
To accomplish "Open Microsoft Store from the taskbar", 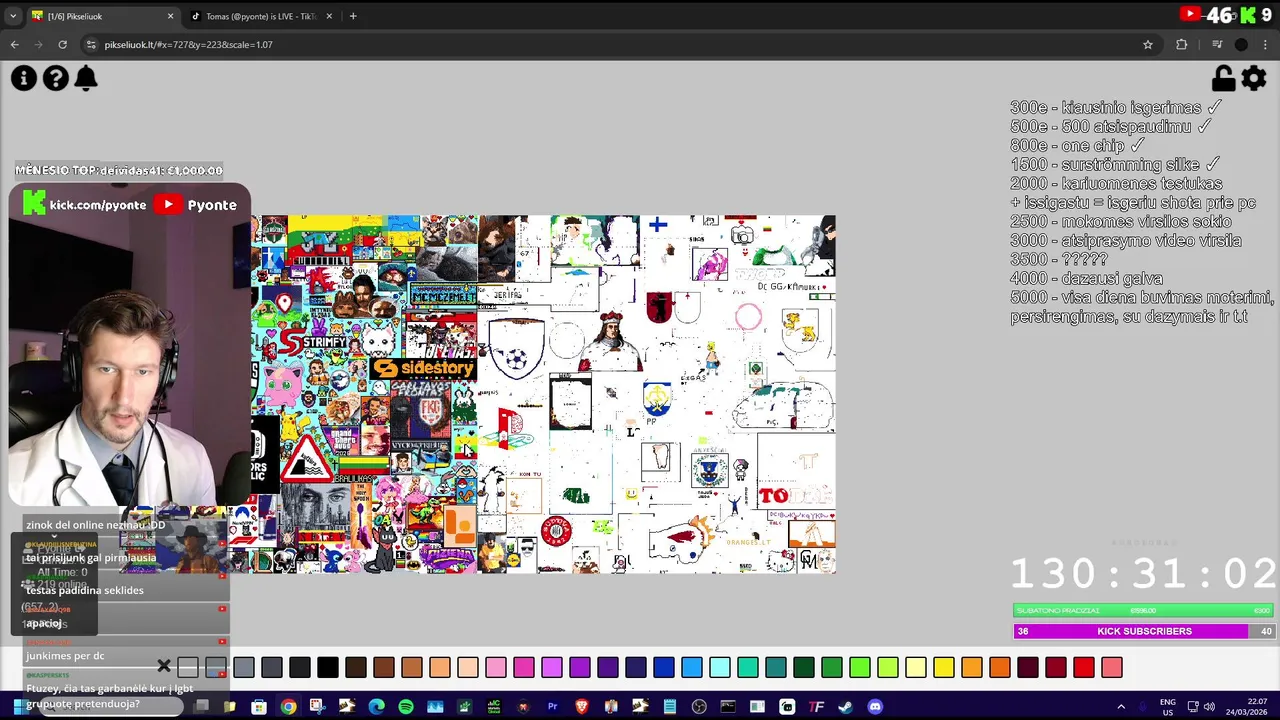I will tap(259, 707).
